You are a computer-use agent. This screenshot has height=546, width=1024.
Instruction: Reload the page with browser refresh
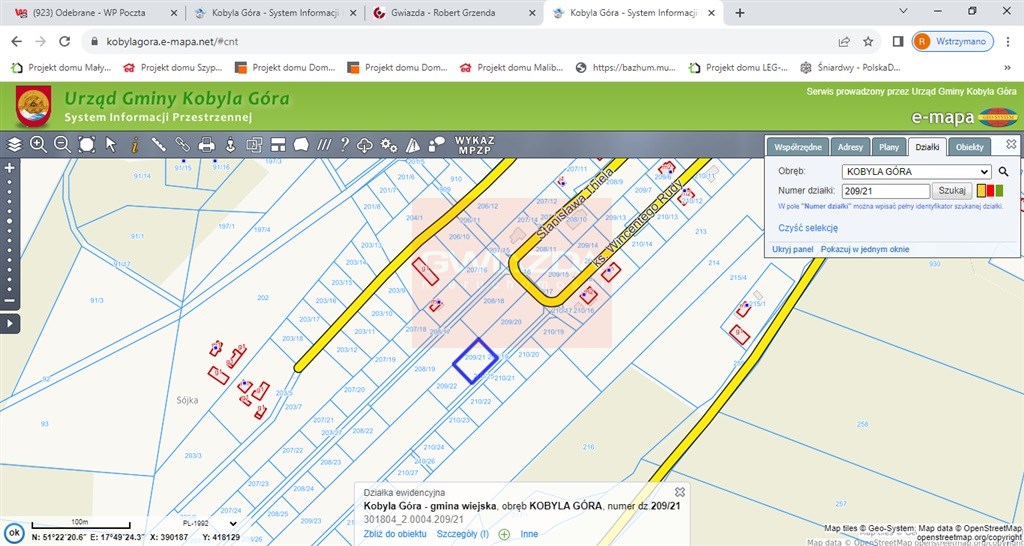[65, 41]
